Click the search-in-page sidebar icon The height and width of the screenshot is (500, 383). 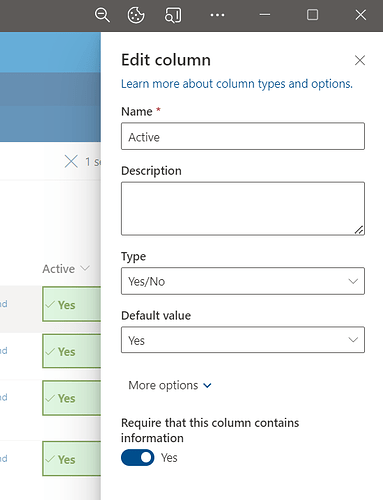click(x=173, y=15)
